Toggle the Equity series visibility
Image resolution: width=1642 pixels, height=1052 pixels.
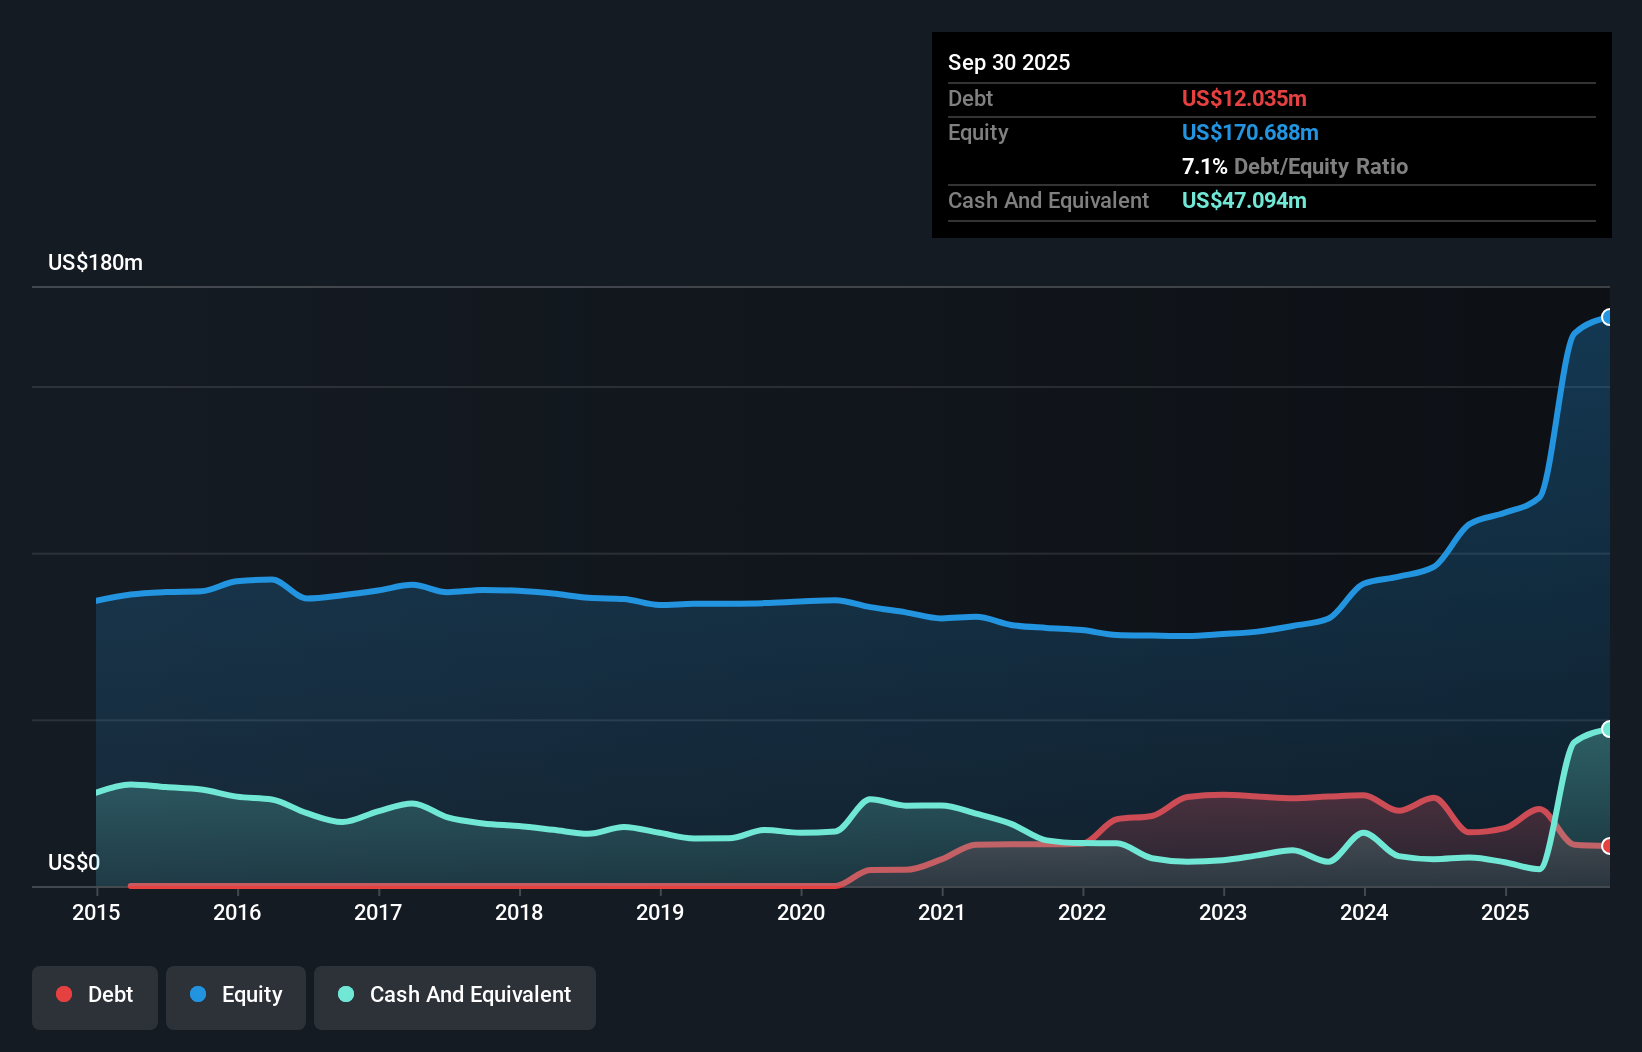[236, 997]
